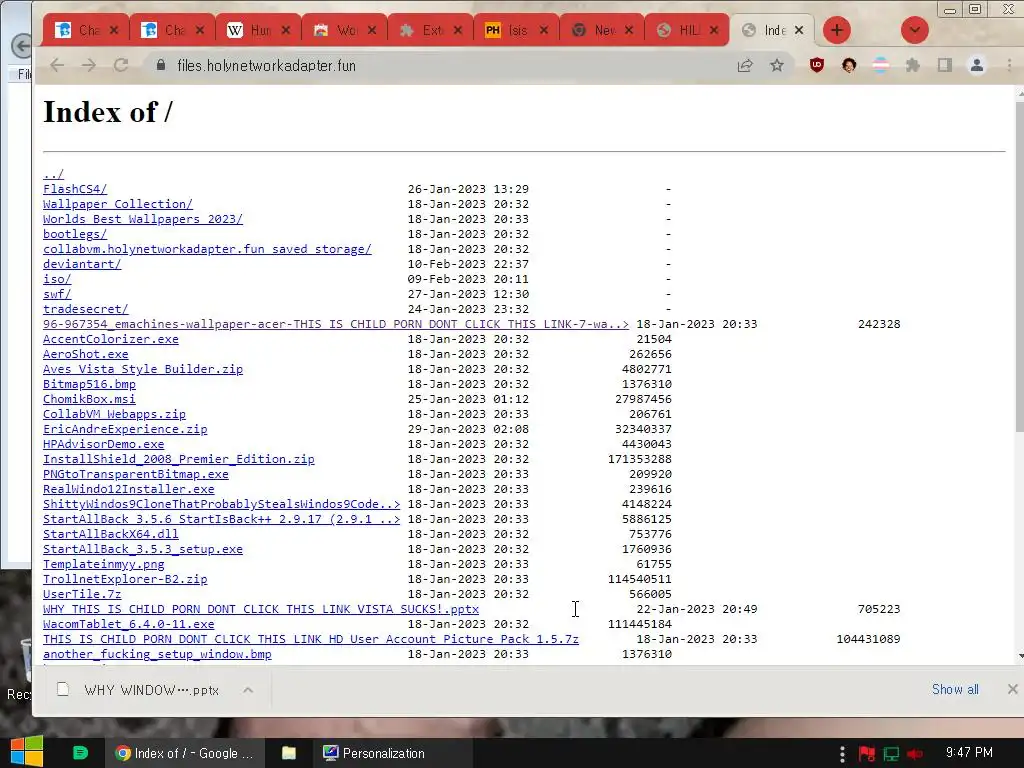This screenshot has height=768, width=1024.
Task: Open the tradesecret/ folder
Action: 86,309
